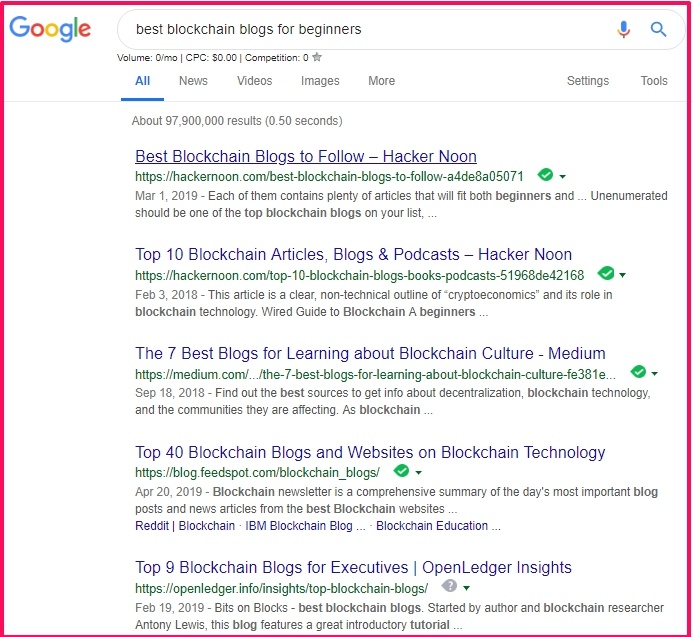
Task: Click the openledger.info/insights URL text
Action: pyautogui.click(x=282, y=588)
